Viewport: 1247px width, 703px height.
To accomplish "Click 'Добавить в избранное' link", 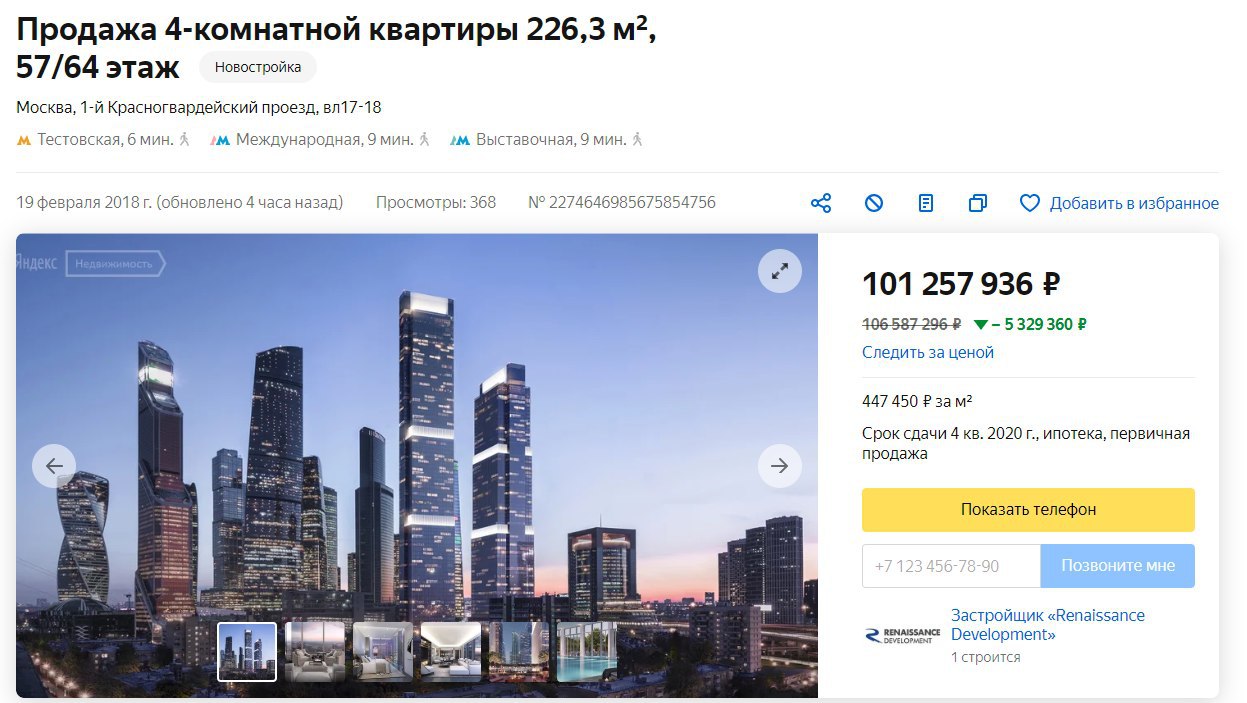I will pyautogui.click(x=1134, y=203).
